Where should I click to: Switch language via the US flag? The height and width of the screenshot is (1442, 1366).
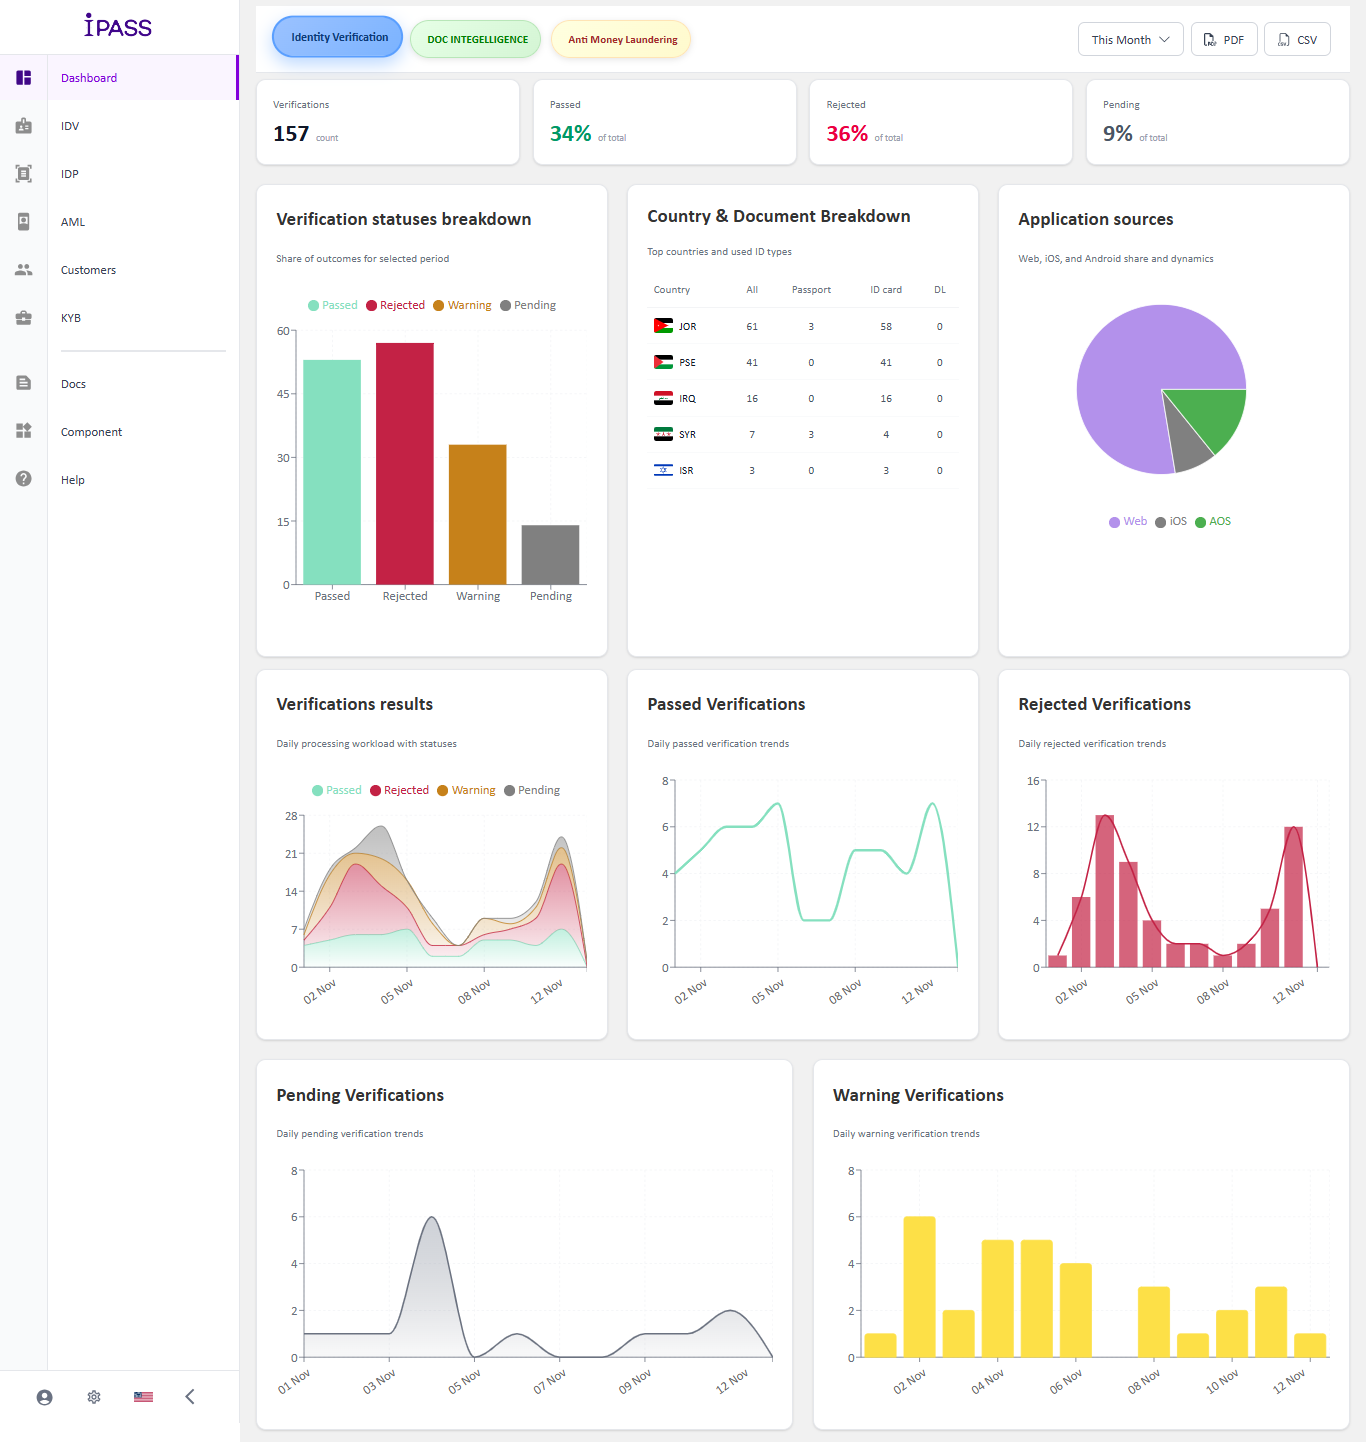143,1397
